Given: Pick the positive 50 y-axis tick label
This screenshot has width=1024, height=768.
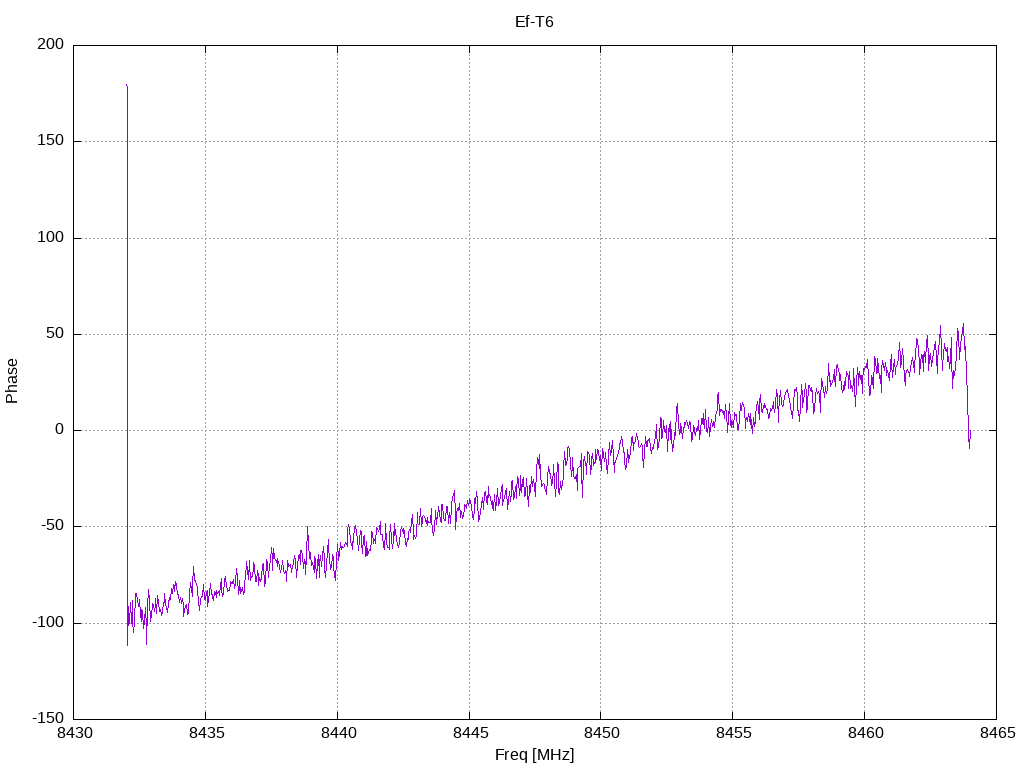Looking at the screenshot, I should [54, 334].
